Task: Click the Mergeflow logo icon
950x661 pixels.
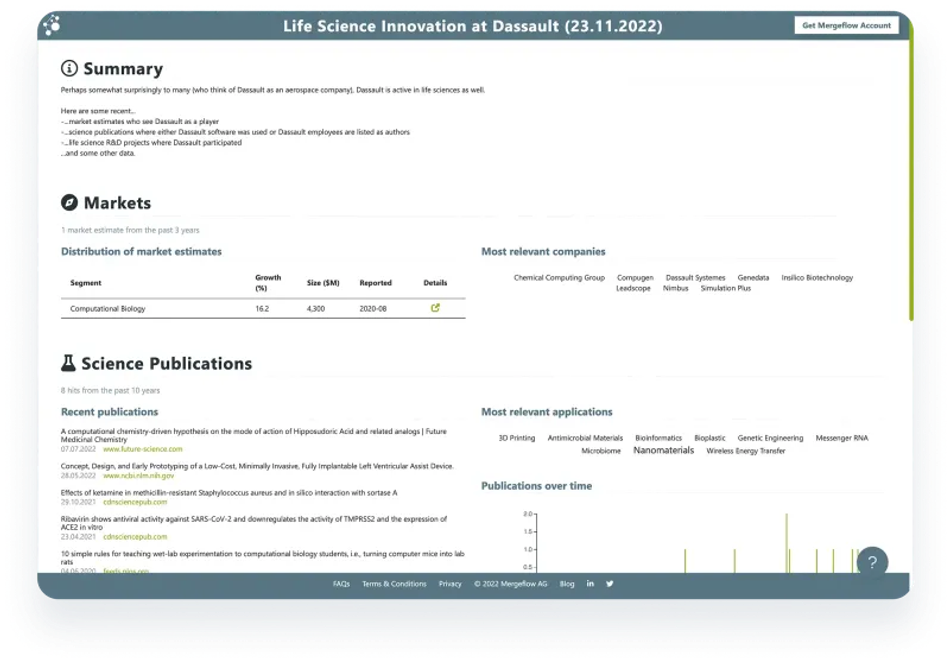Action: coord(52,25)
